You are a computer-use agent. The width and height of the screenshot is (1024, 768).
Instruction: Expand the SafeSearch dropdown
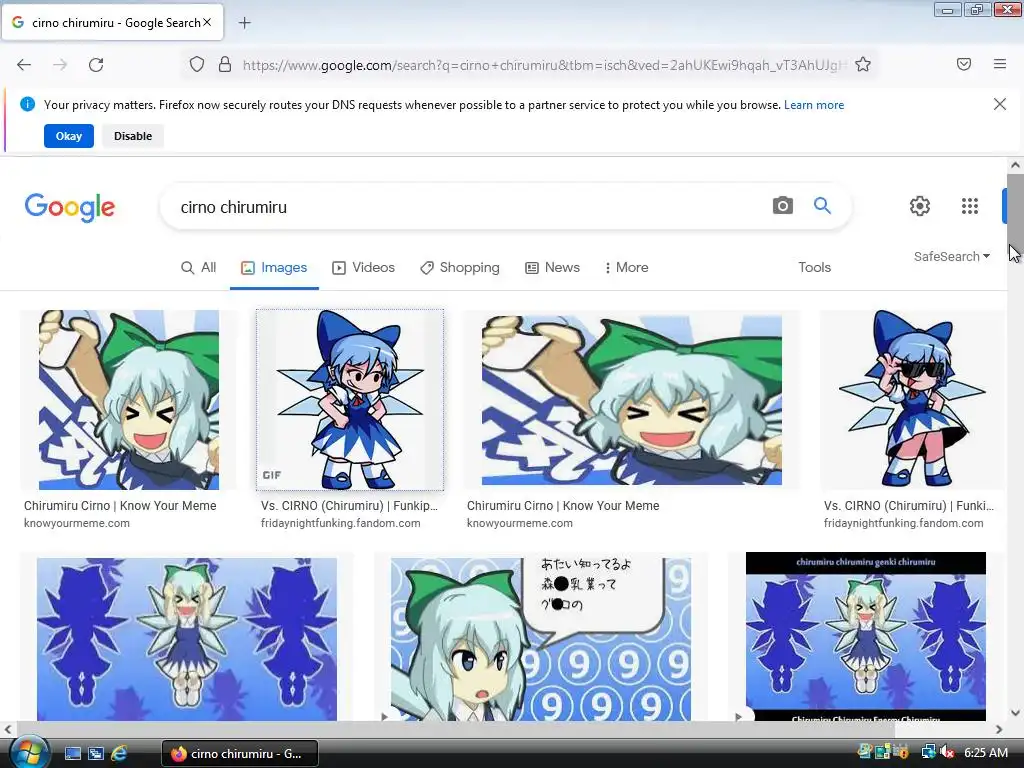(x=952, y=257)
